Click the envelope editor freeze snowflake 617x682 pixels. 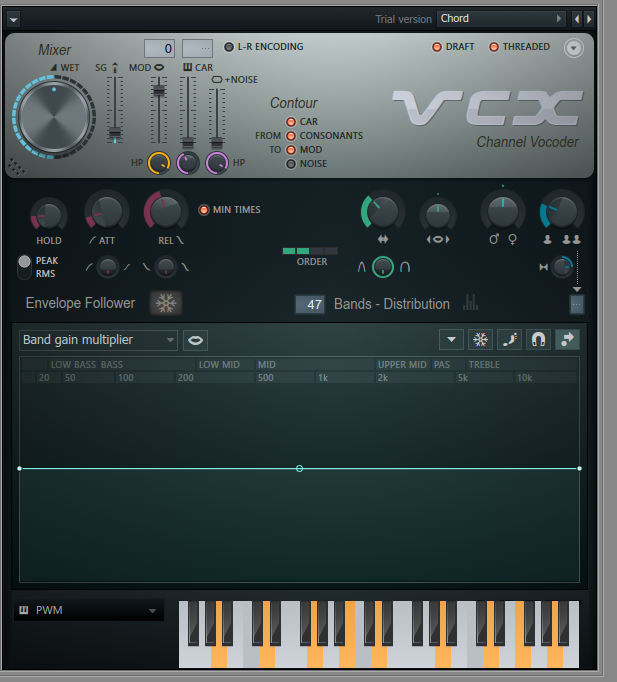[x=480, y=339]
